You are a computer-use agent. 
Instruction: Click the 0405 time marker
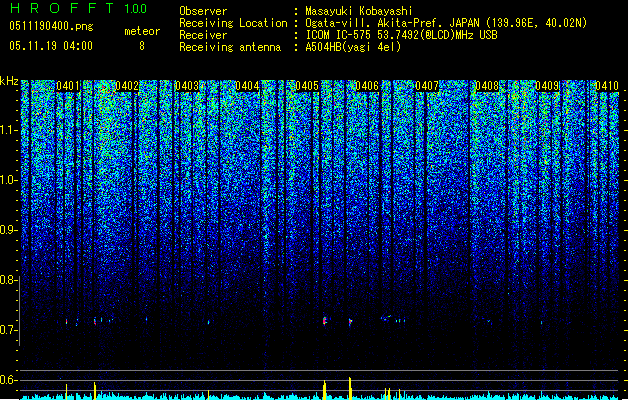pos(307,86)
